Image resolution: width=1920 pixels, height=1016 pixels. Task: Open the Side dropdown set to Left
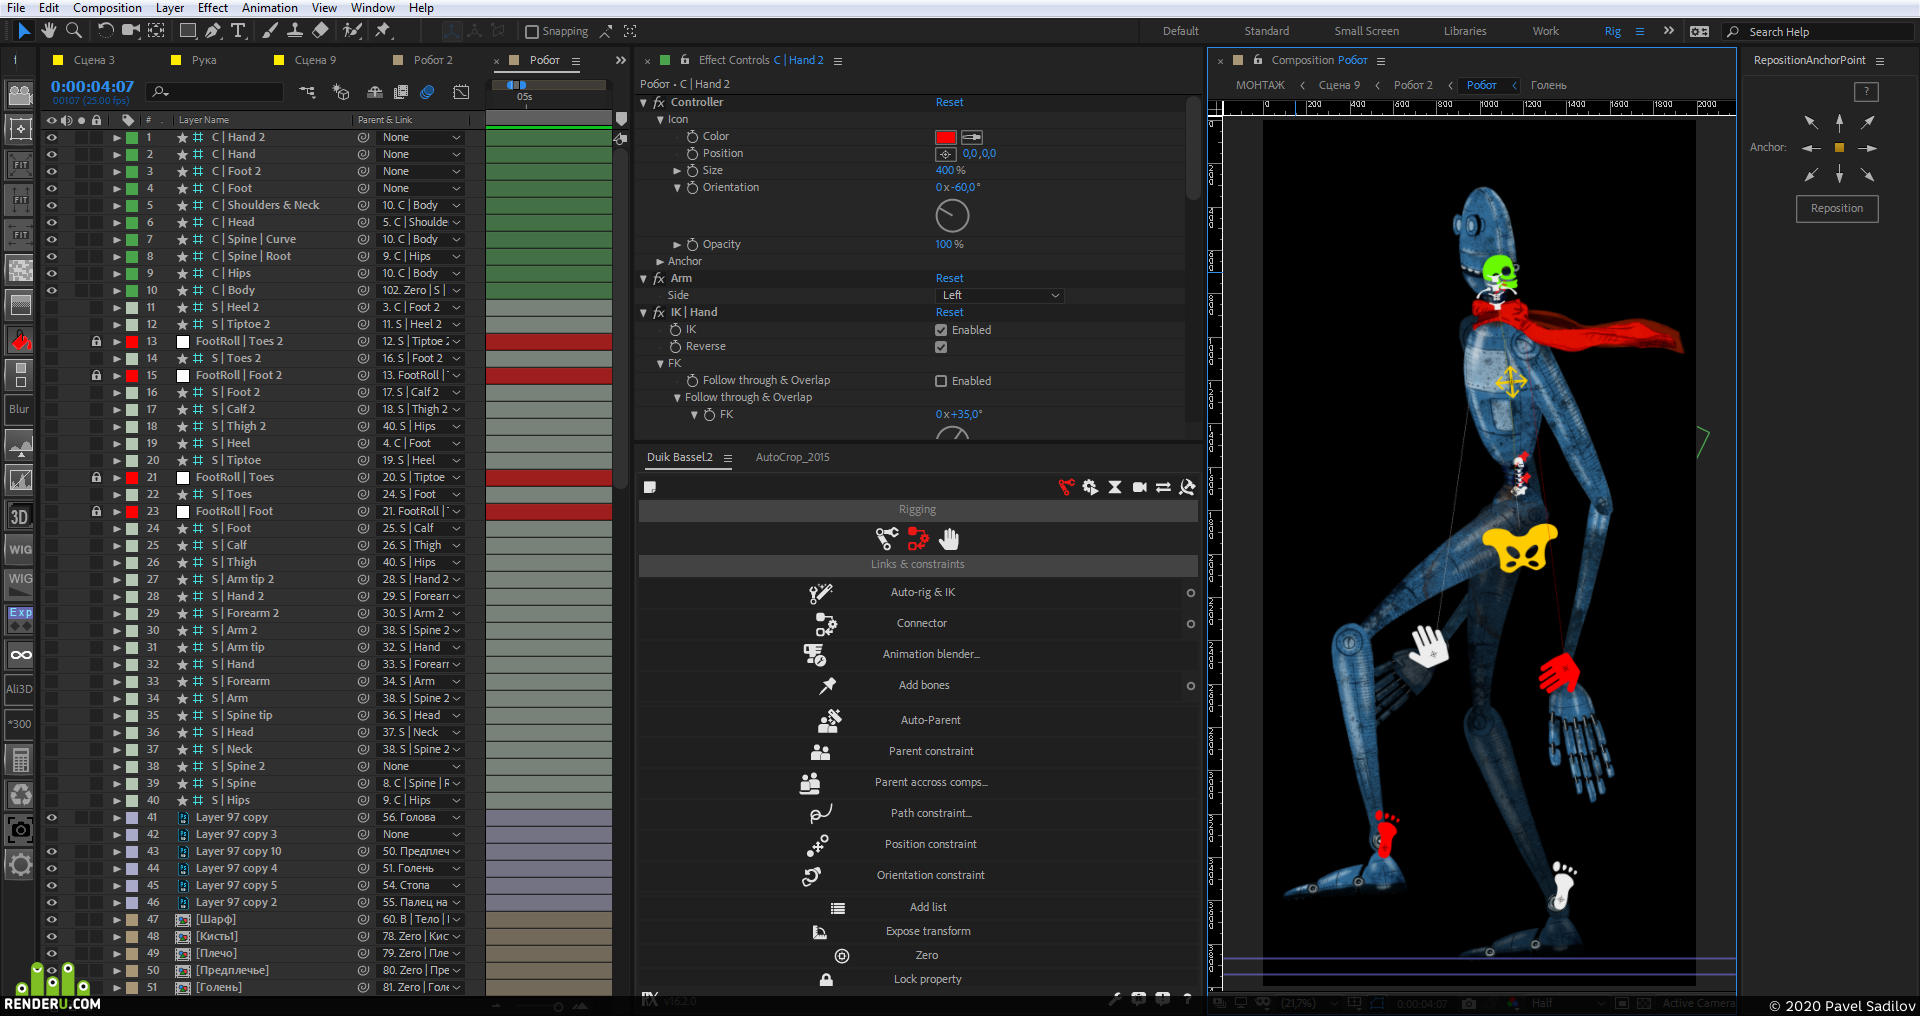1000,296
